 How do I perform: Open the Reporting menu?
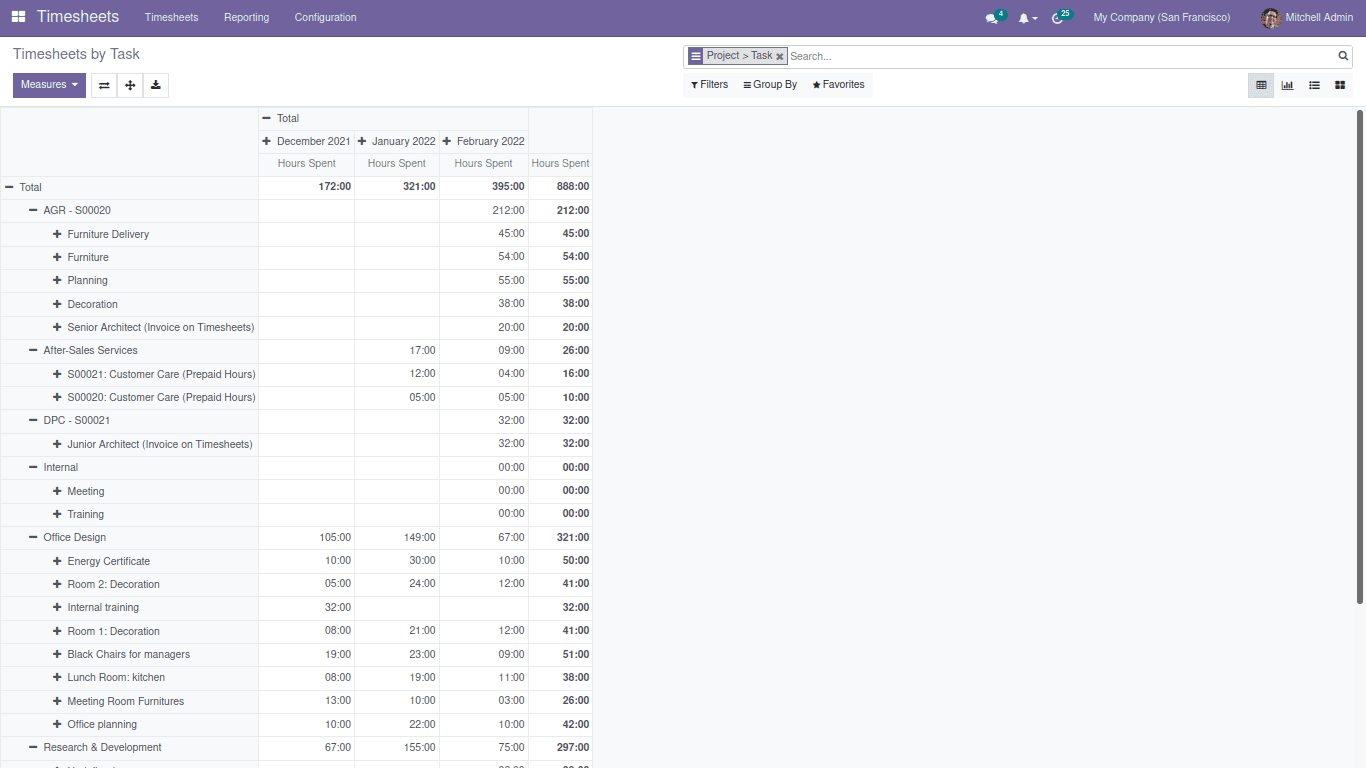(246, 17)
